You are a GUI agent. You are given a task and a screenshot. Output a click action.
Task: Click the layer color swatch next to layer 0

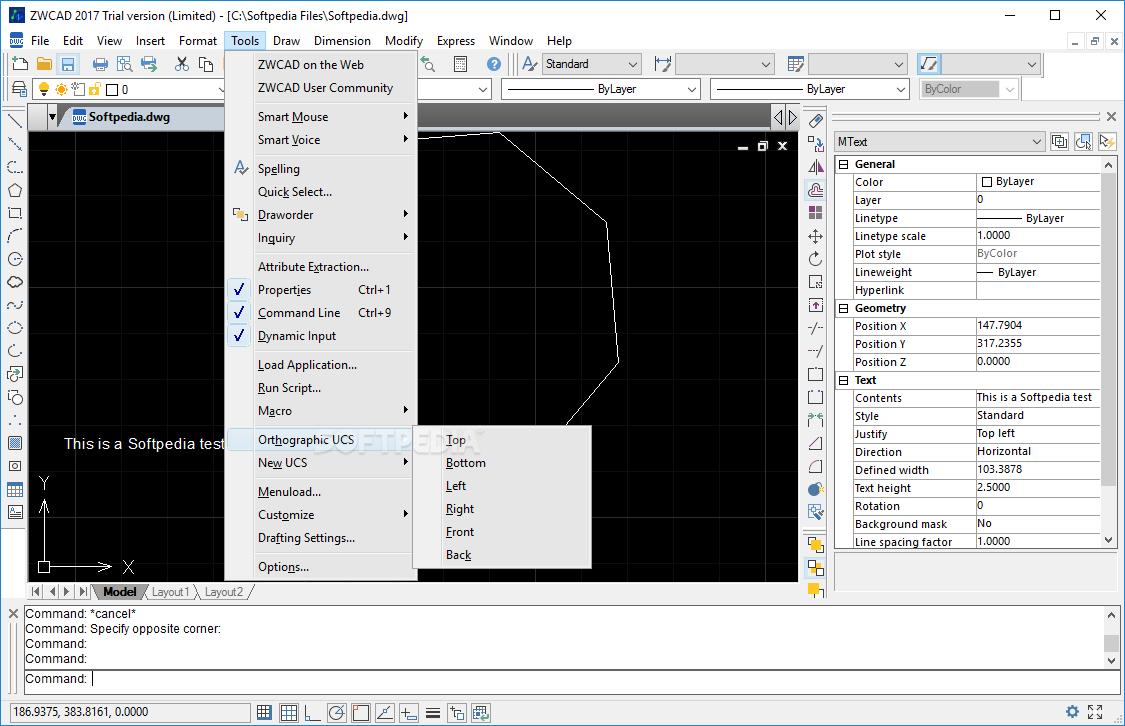click(112, 90)
